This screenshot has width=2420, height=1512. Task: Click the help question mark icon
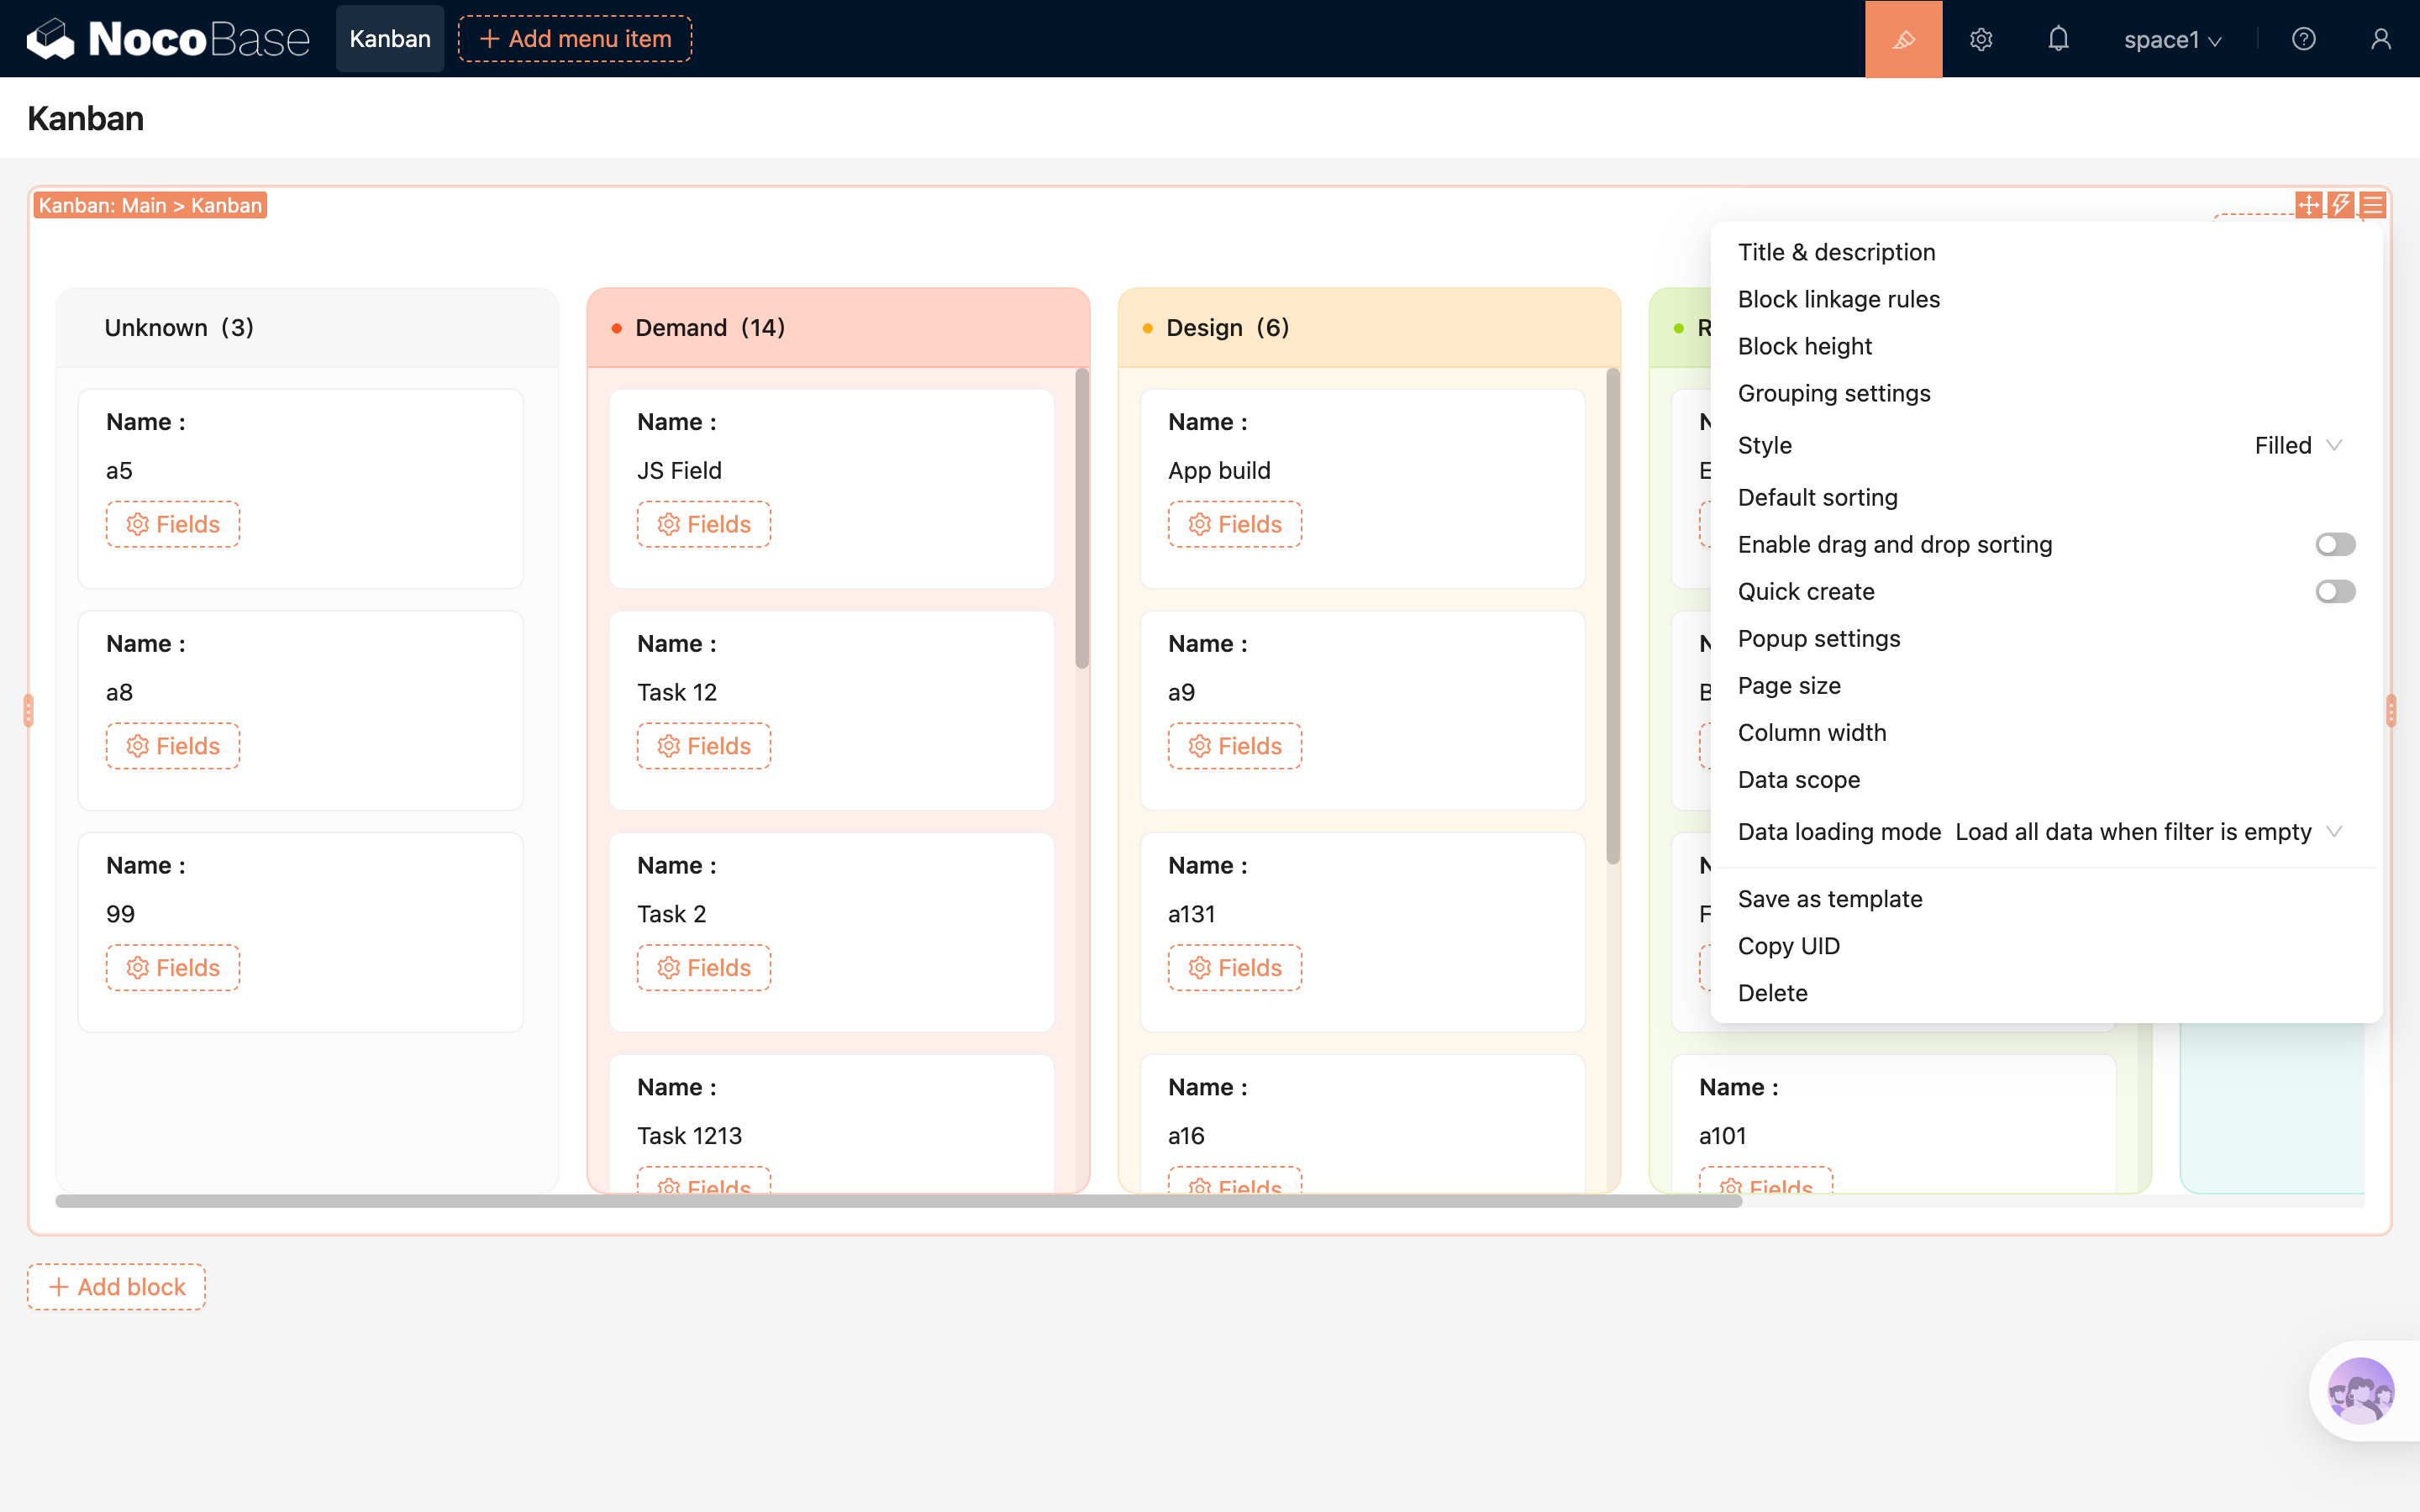[2303, 39]
